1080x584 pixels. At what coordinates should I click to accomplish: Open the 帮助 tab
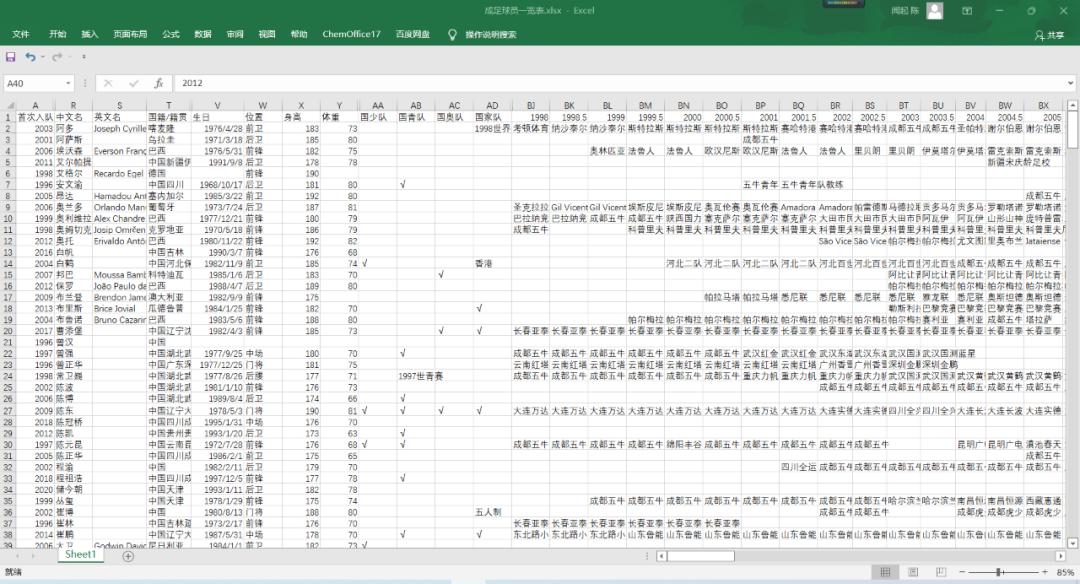point(299,34)
